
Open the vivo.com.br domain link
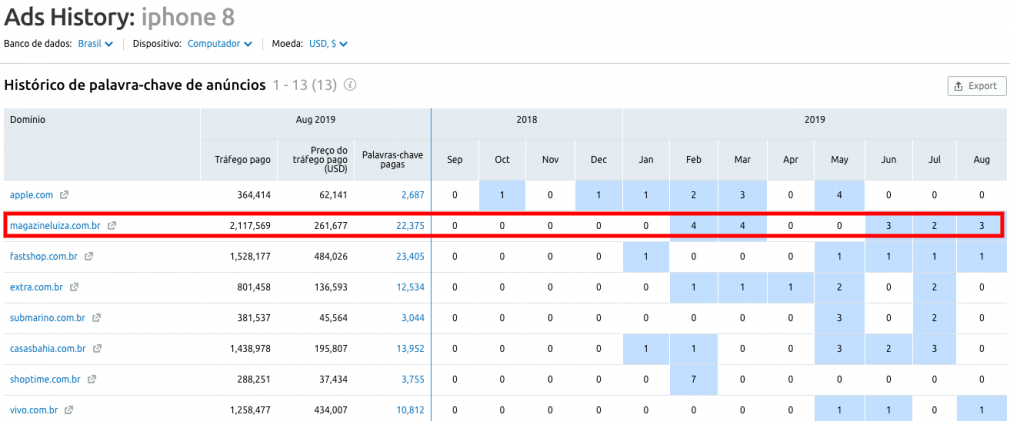pyautogui.click(x=34, y=409)
